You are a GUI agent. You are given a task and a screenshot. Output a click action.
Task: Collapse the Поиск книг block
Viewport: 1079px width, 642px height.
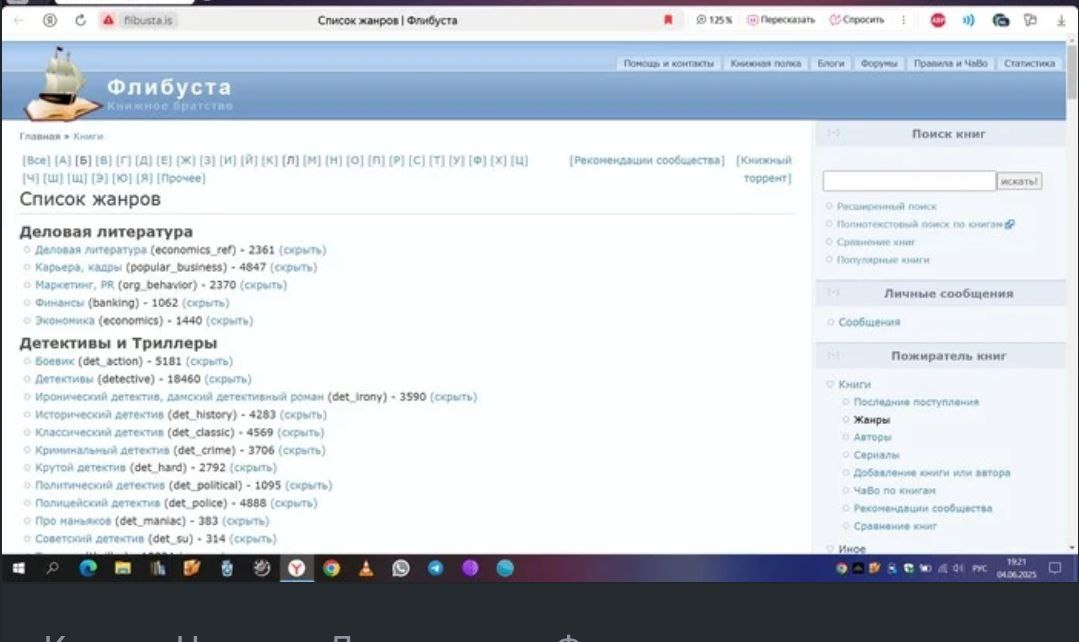pyautogui.click(x=833, y=133)
